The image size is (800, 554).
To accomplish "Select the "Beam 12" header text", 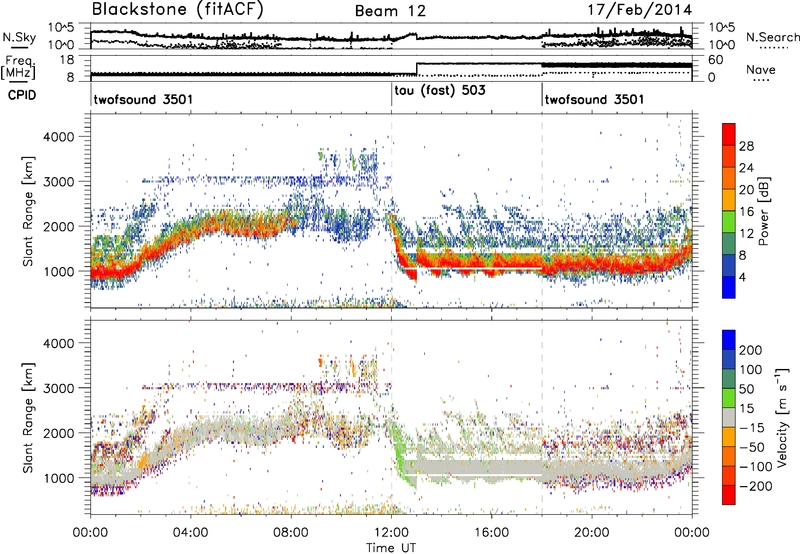I will point(390,11).
